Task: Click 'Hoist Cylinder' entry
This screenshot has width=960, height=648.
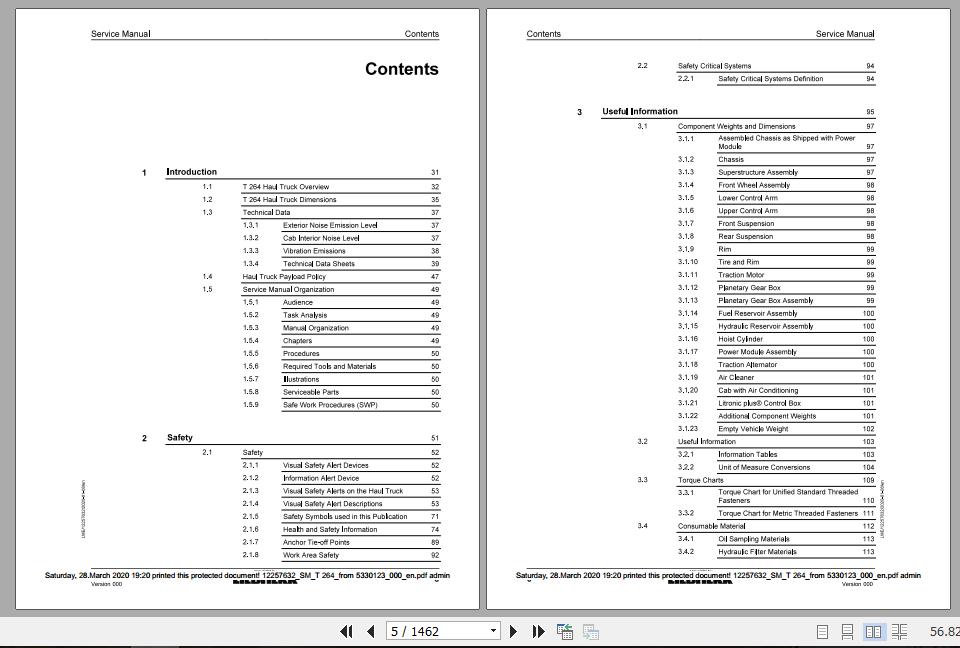Action: (x=741, y=340)
